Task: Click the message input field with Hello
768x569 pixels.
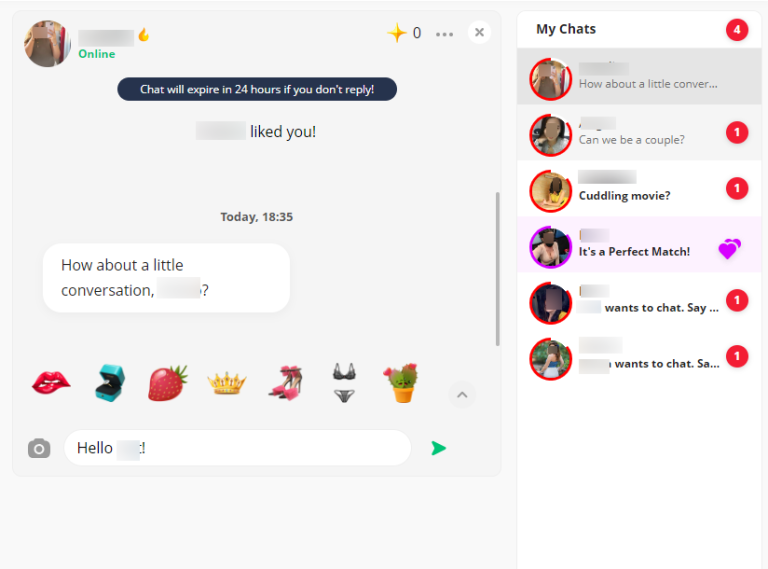Action: (238, 448)
